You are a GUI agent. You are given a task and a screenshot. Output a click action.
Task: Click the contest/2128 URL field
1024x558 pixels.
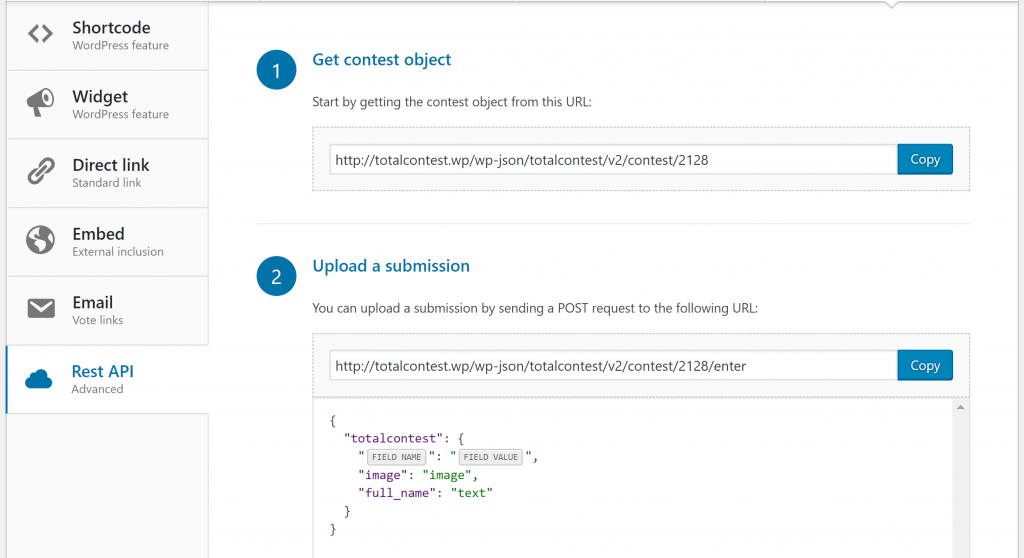(x=613, y=160)
